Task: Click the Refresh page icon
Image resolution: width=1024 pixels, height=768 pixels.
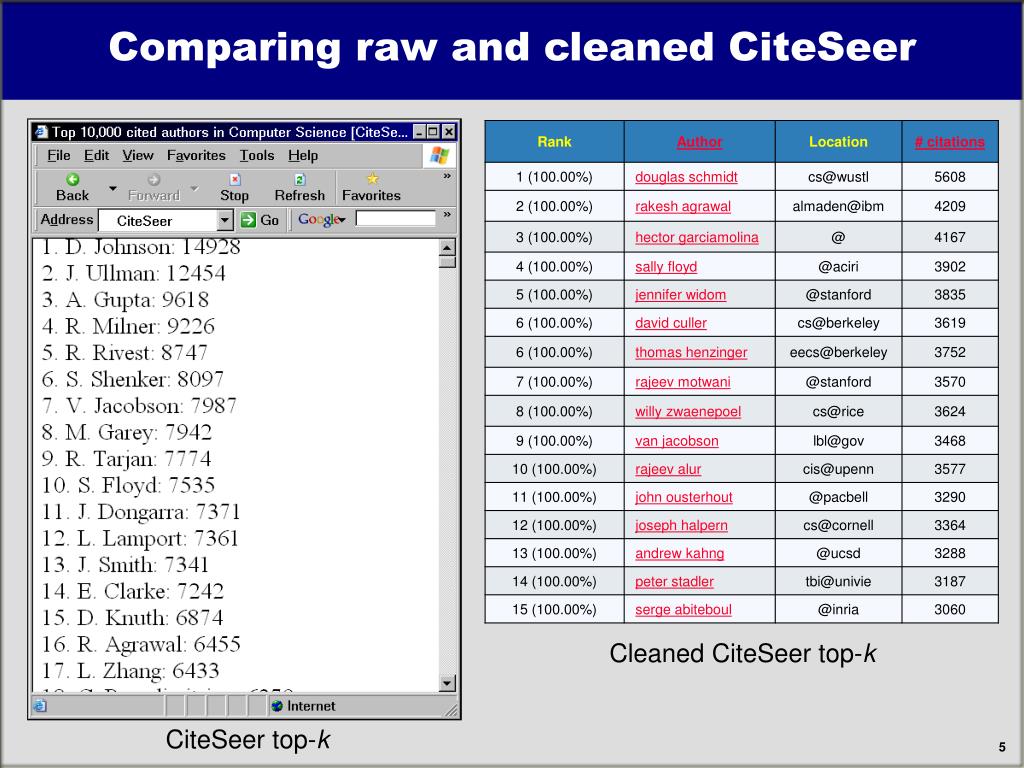Action: click(300, 179)
